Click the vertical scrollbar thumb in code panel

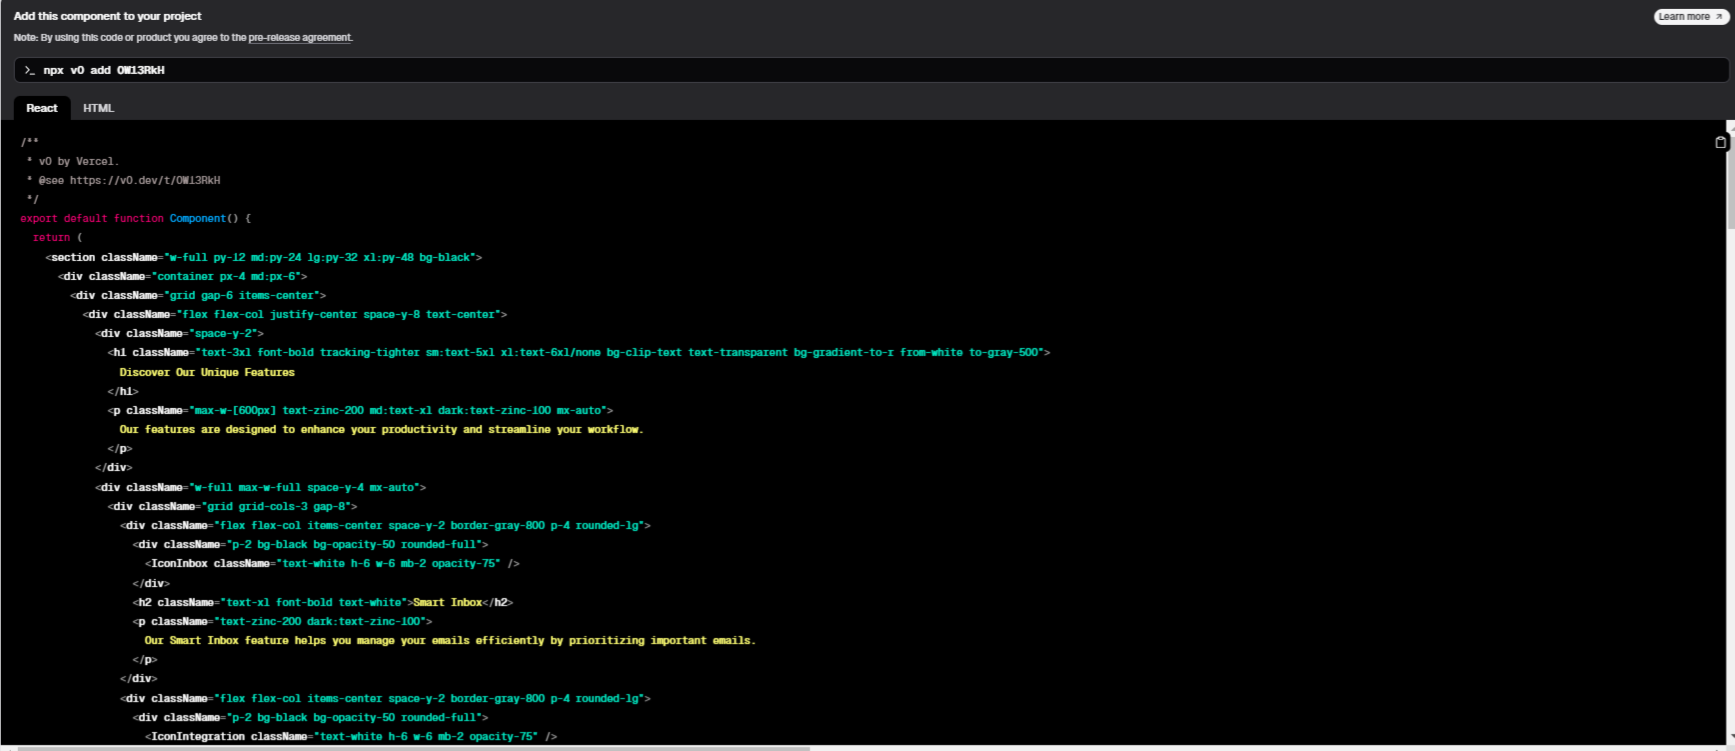click(1730, 180)
